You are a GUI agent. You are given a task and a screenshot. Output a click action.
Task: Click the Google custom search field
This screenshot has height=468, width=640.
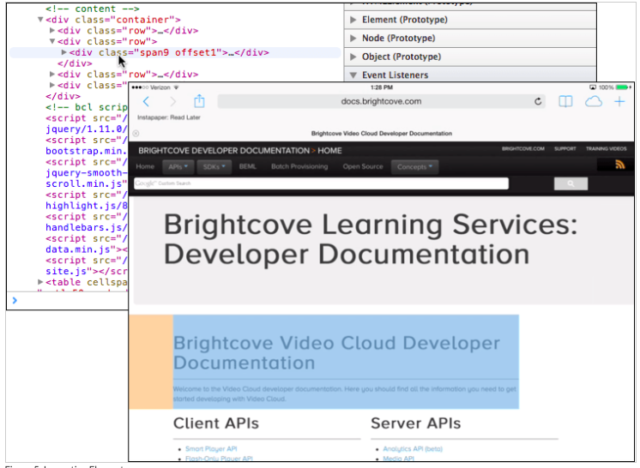coord(320,184)
